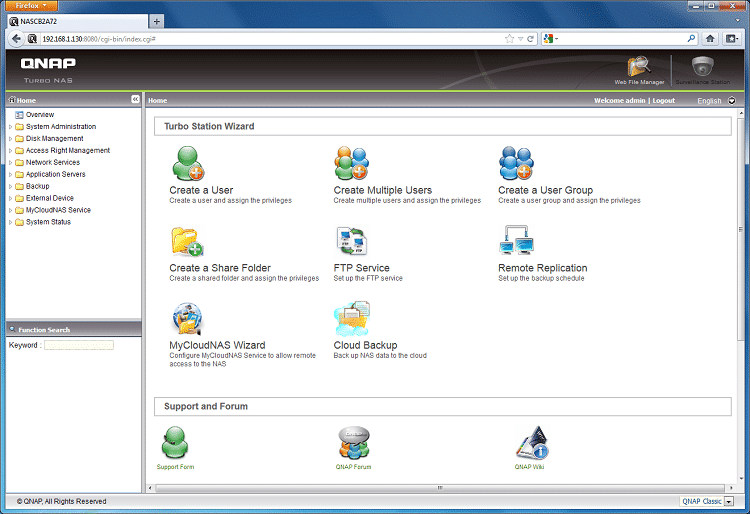Select Overview in the navigation tree
This screenshot has height=514, width=750.
point(40,115)
